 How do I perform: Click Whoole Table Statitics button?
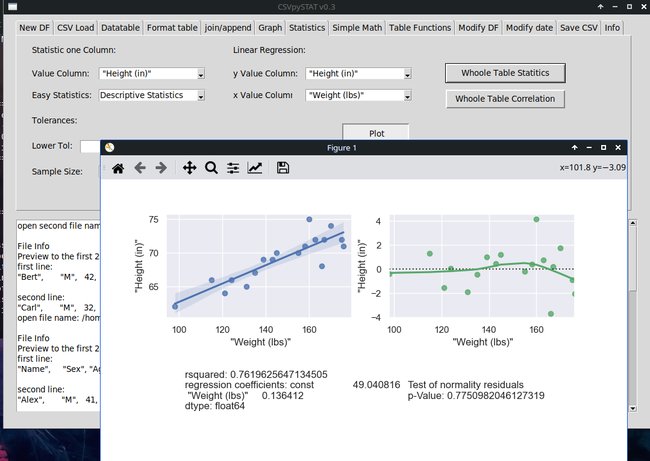505,73
